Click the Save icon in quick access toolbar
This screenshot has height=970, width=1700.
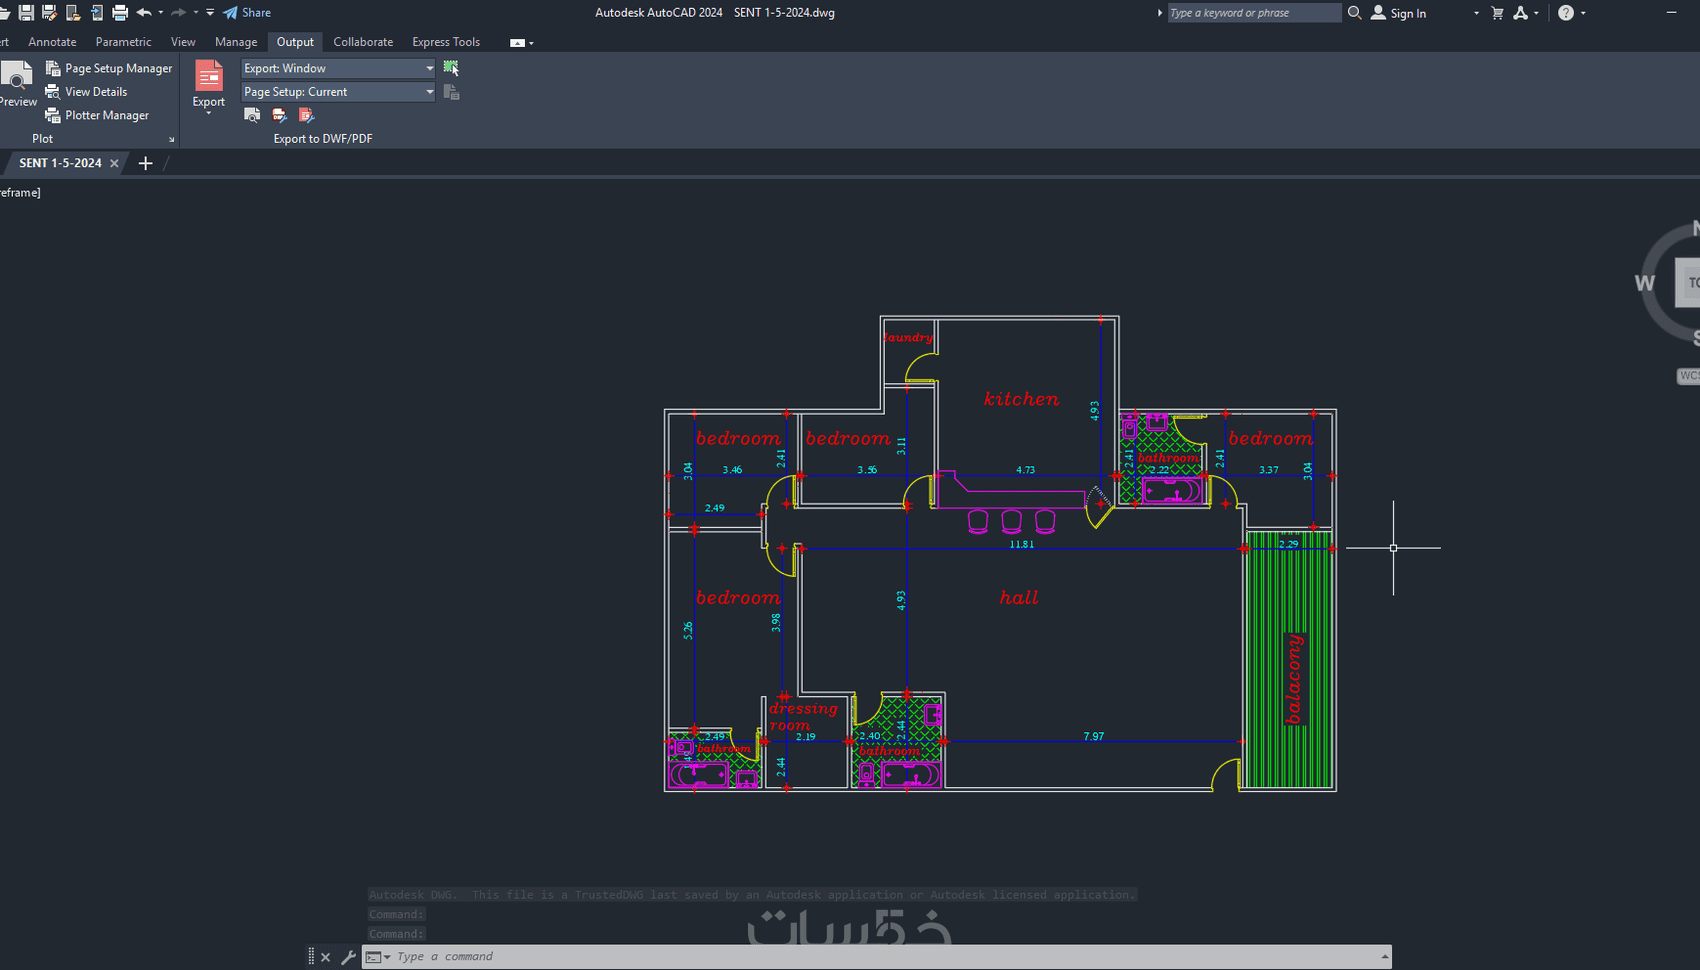click(x=26, y=13)
